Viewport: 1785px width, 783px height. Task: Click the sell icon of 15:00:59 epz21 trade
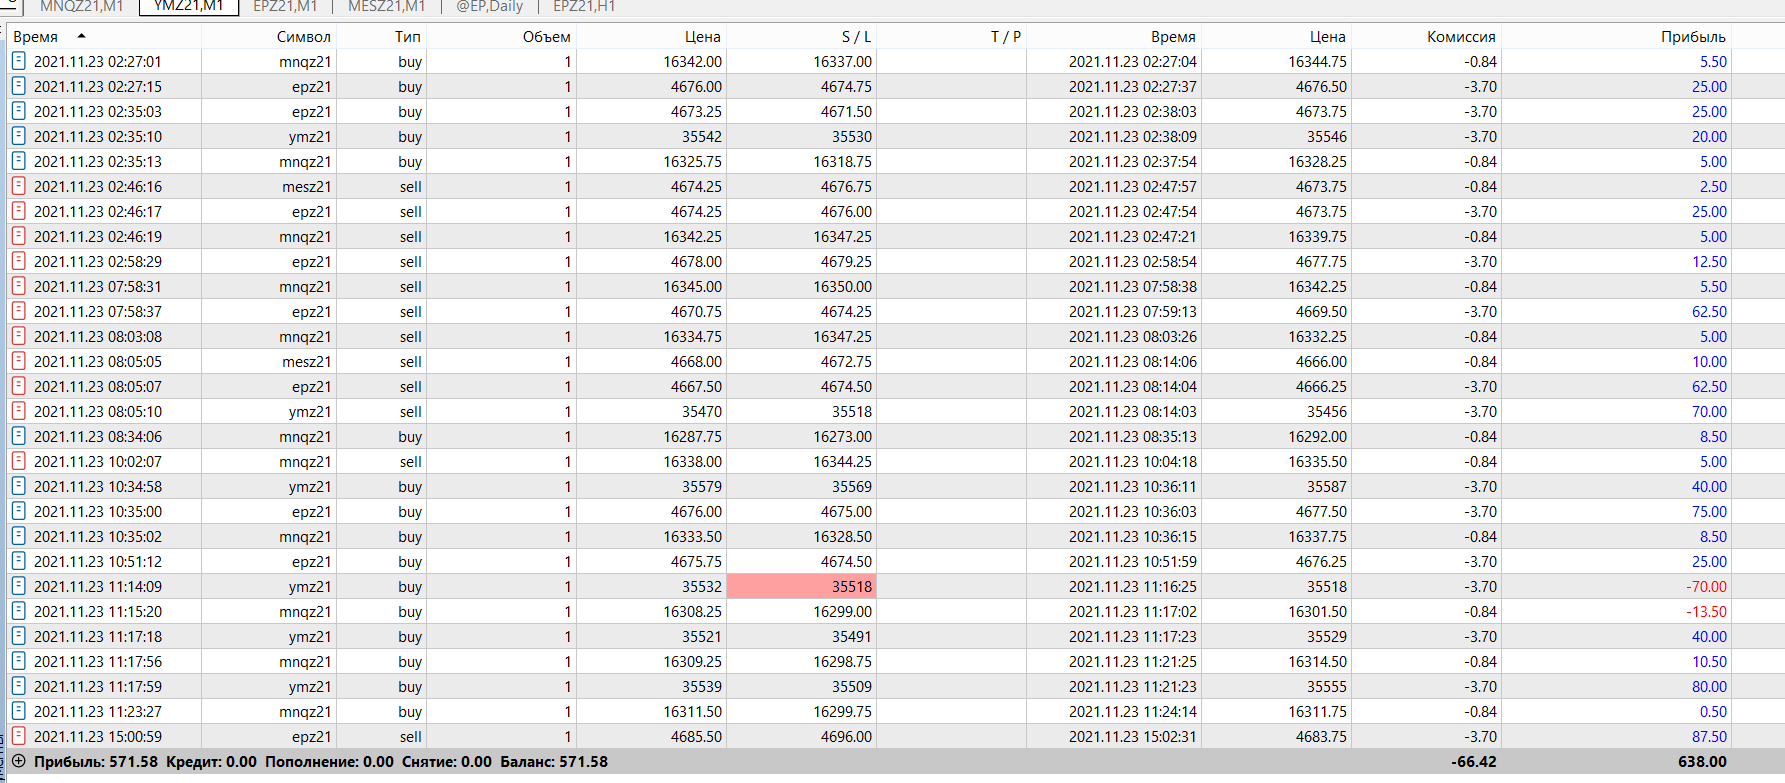point(18,736)
